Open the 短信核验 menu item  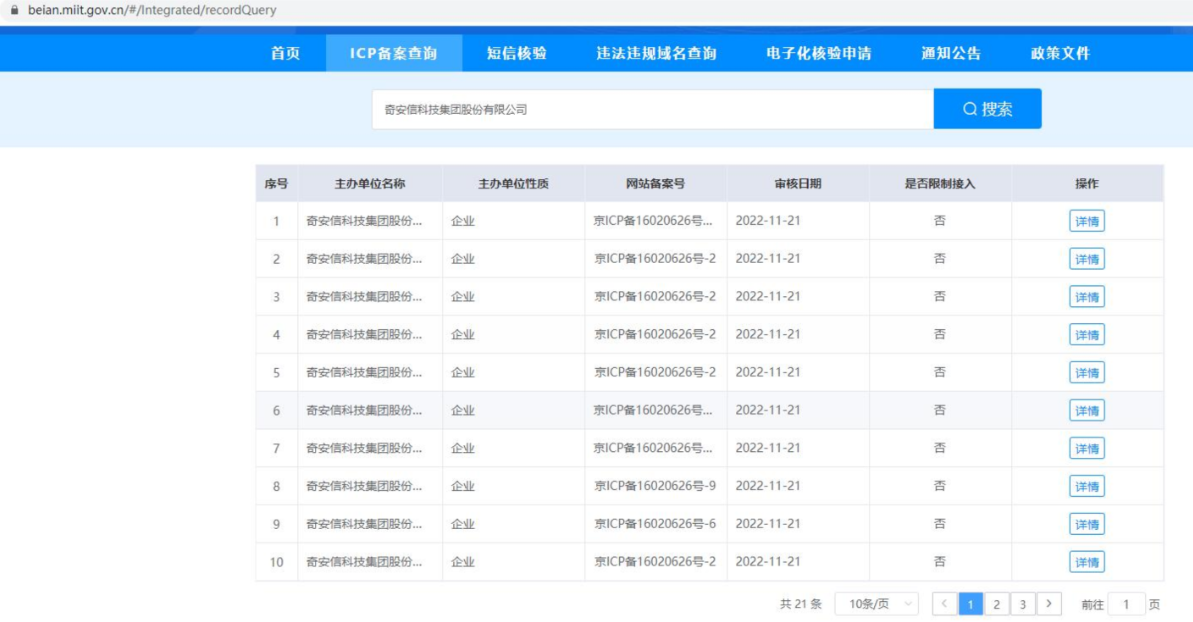516,54
